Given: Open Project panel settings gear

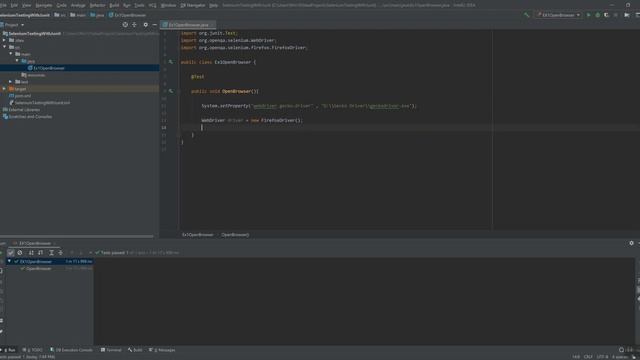Looking at the screenshot, I should tap(145, 25).
